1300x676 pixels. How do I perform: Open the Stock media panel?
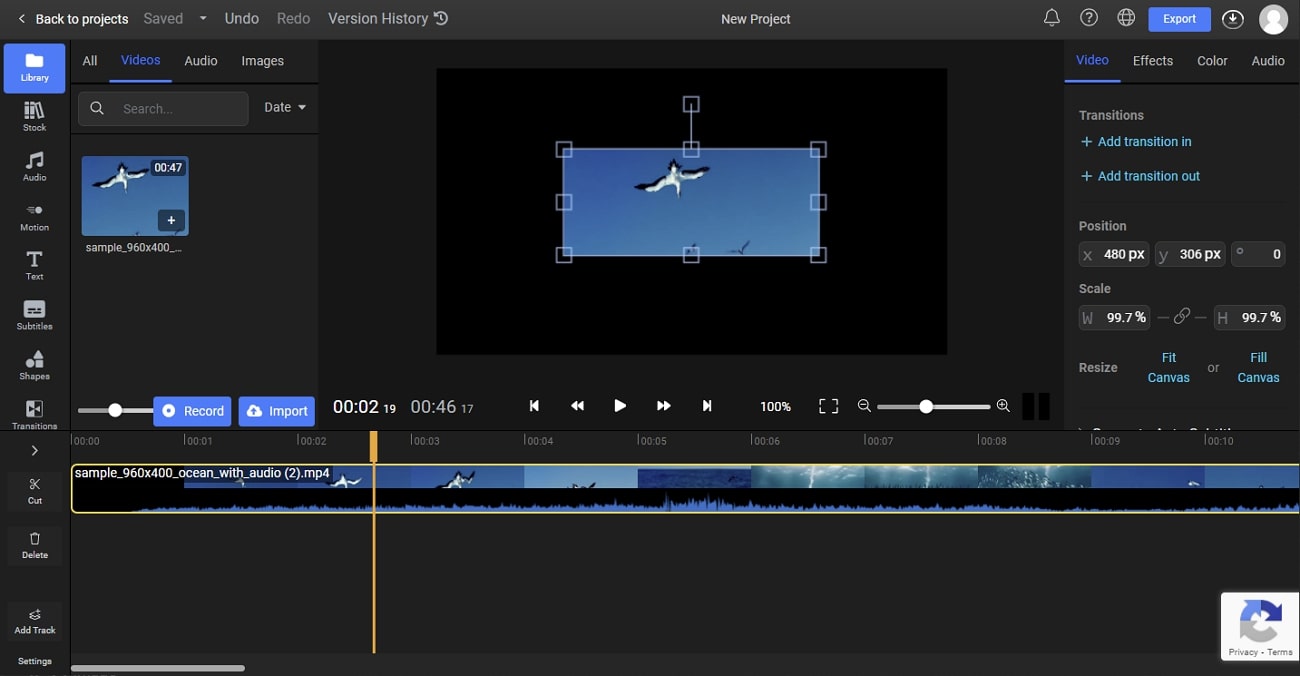point(34,116)
